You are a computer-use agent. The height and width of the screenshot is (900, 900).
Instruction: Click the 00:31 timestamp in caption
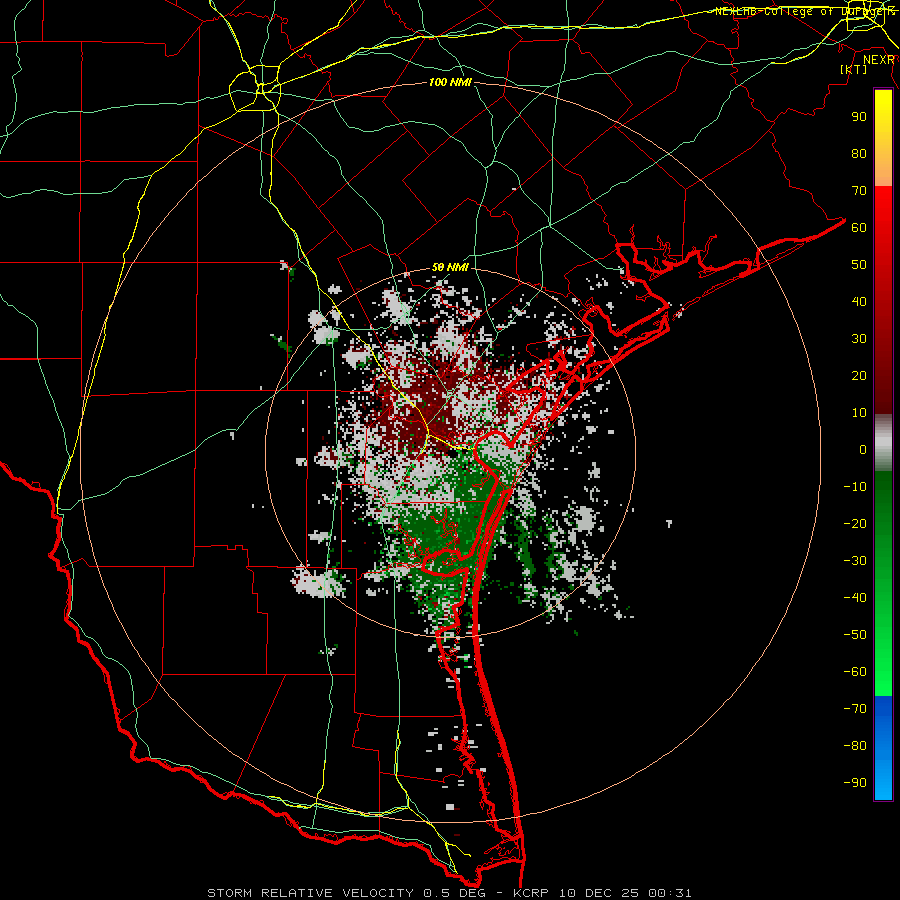(670, 893)
